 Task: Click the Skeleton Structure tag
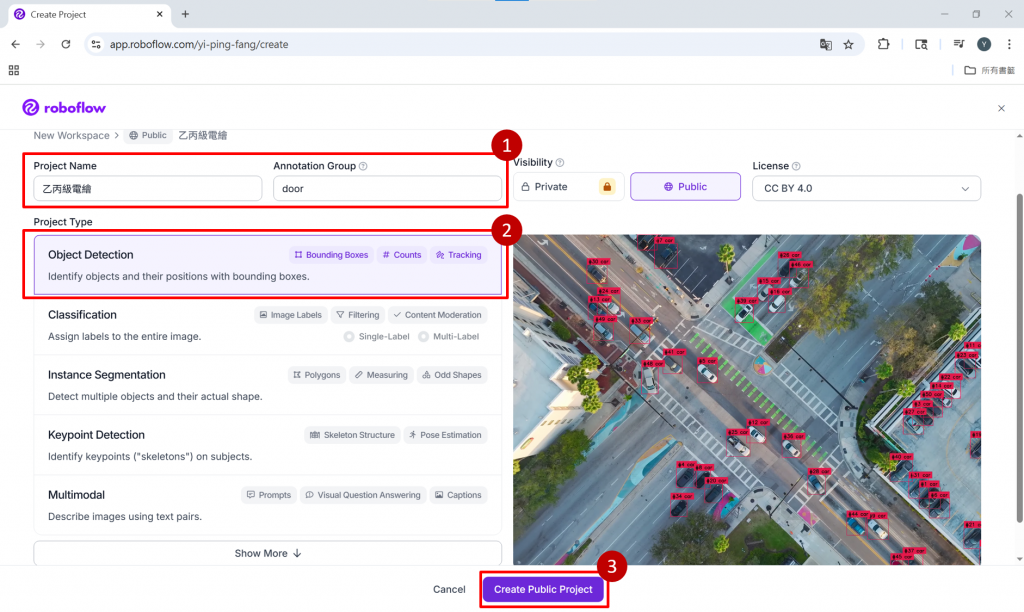tap(352, 435)
